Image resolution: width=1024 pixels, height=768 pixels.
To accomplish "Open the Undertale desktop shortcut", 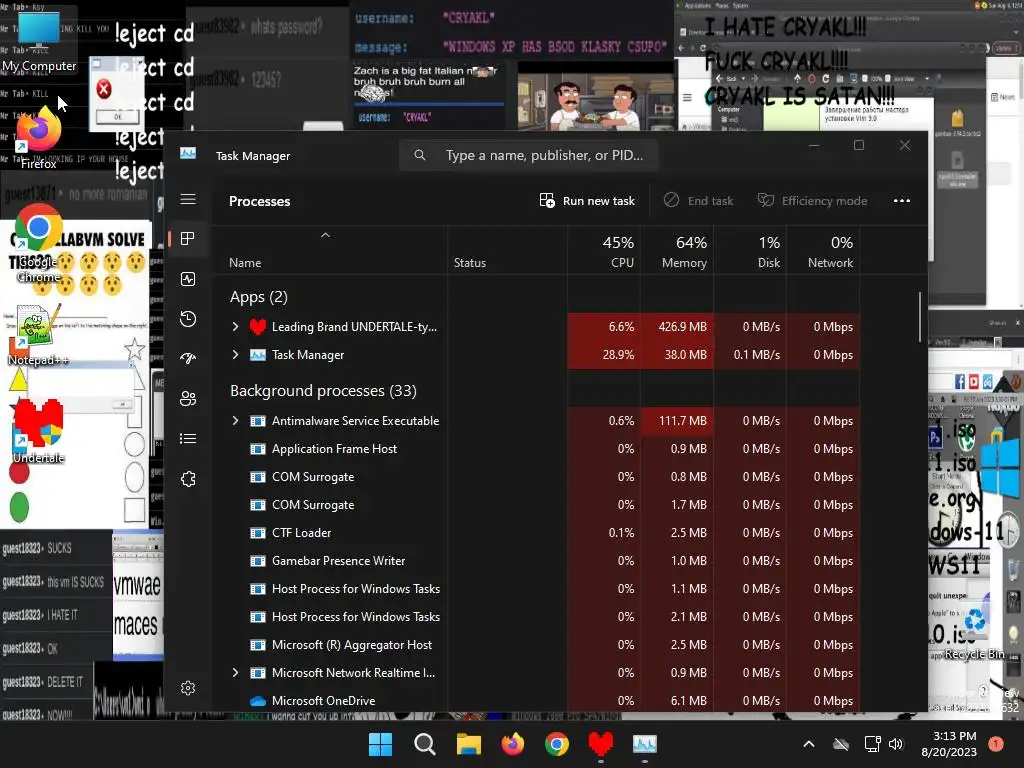I will (x=39, y=432).
